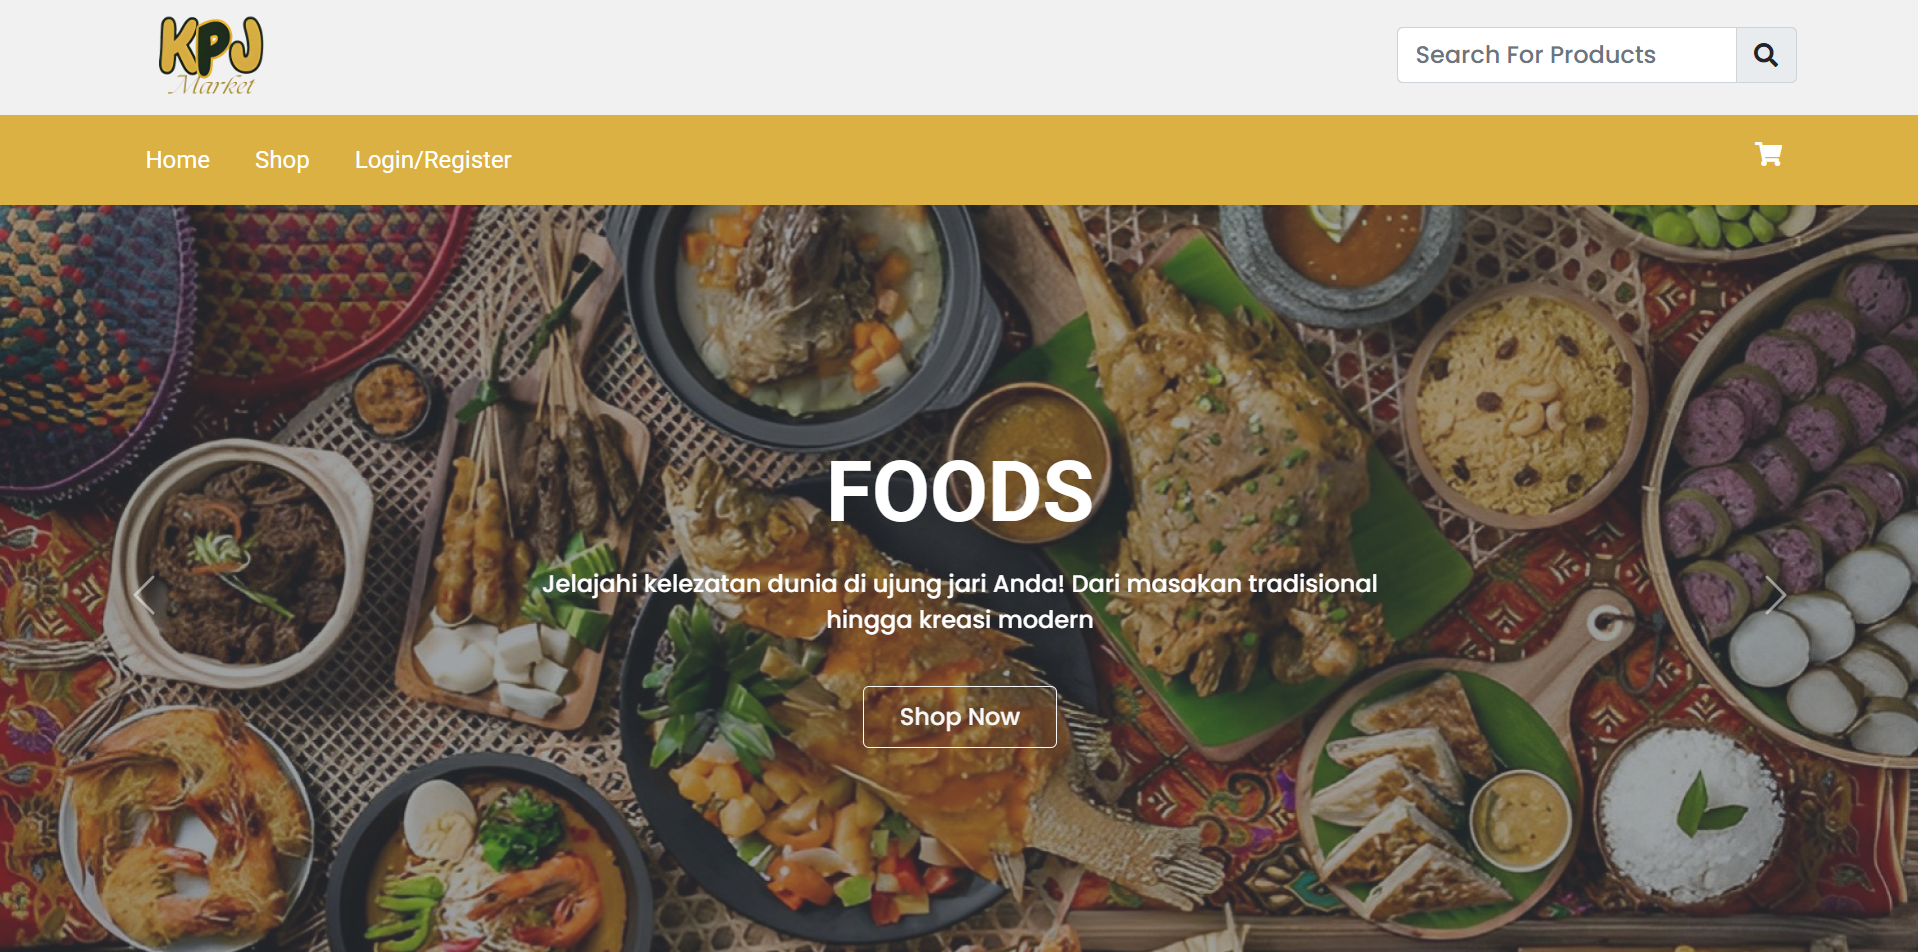Click the Jelajahi kelezatan dunia caption text
Screen dimensions: 1918x952
click(x=960, y=601)
